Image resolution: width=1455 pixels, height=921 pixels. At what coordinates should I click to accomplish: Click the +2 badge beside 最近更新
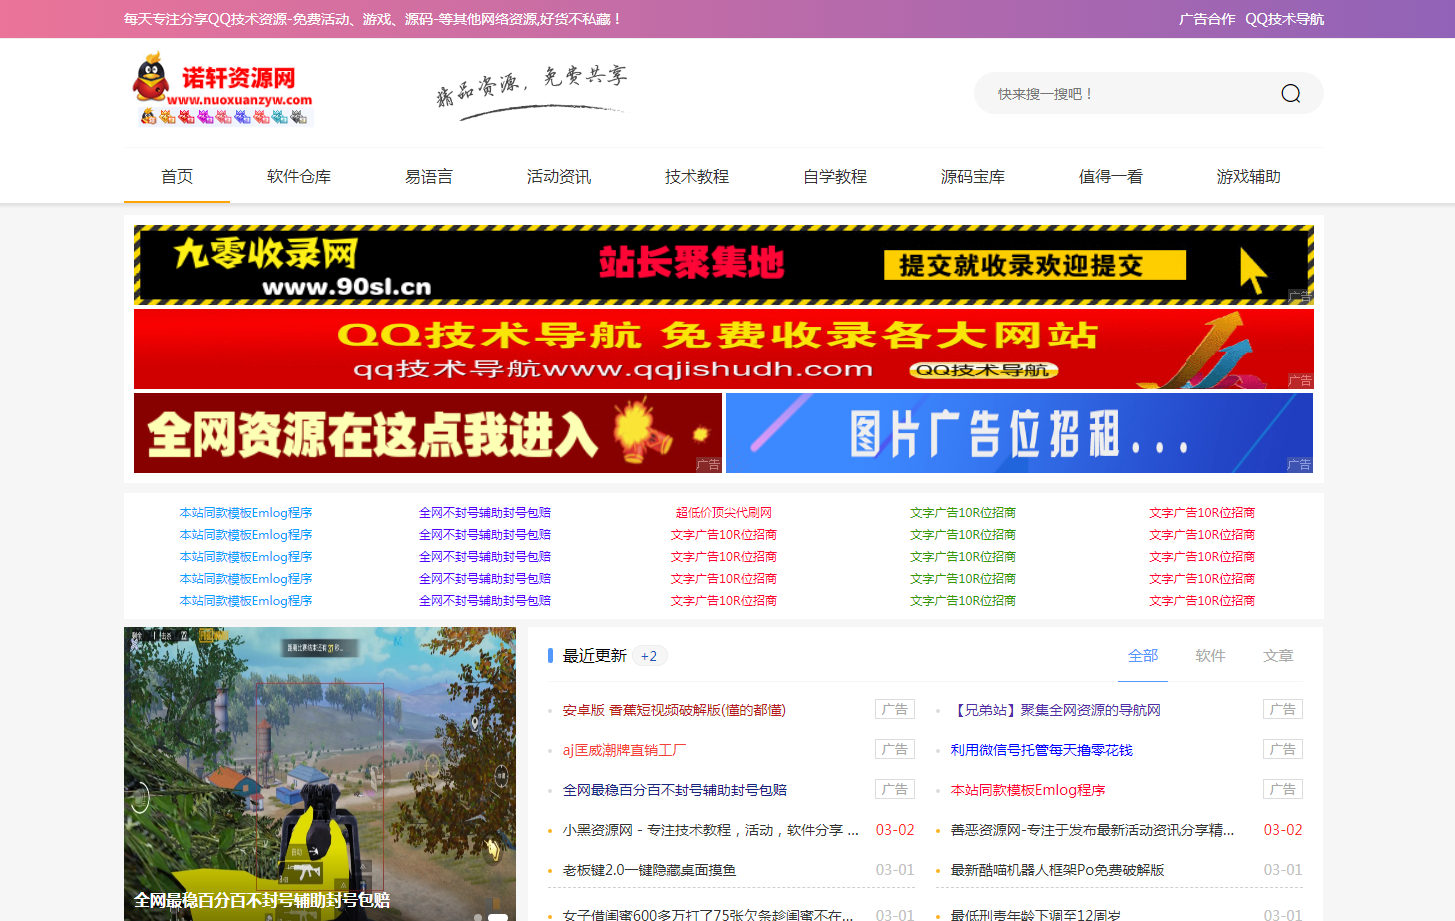click(649, 656)
